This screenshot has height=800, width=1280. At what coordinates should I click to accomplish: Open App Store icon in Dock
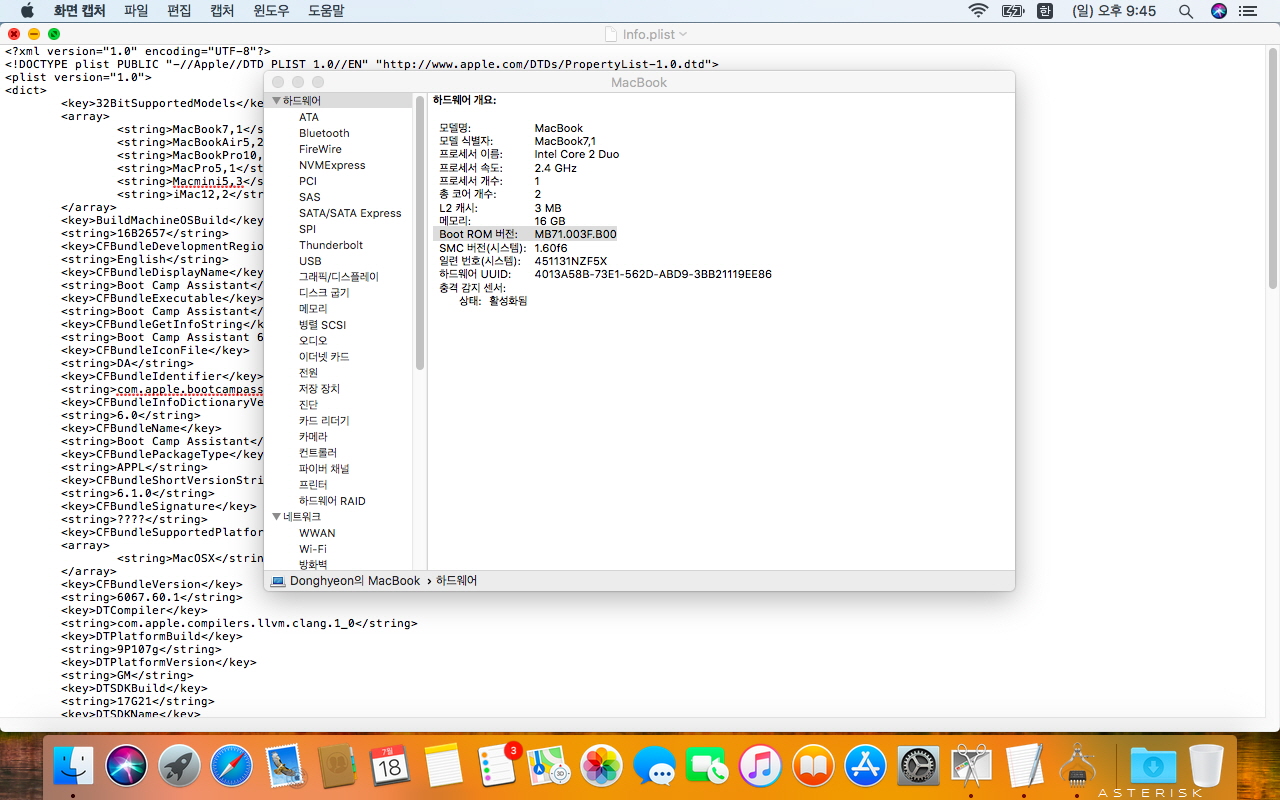tap(867, 767)
